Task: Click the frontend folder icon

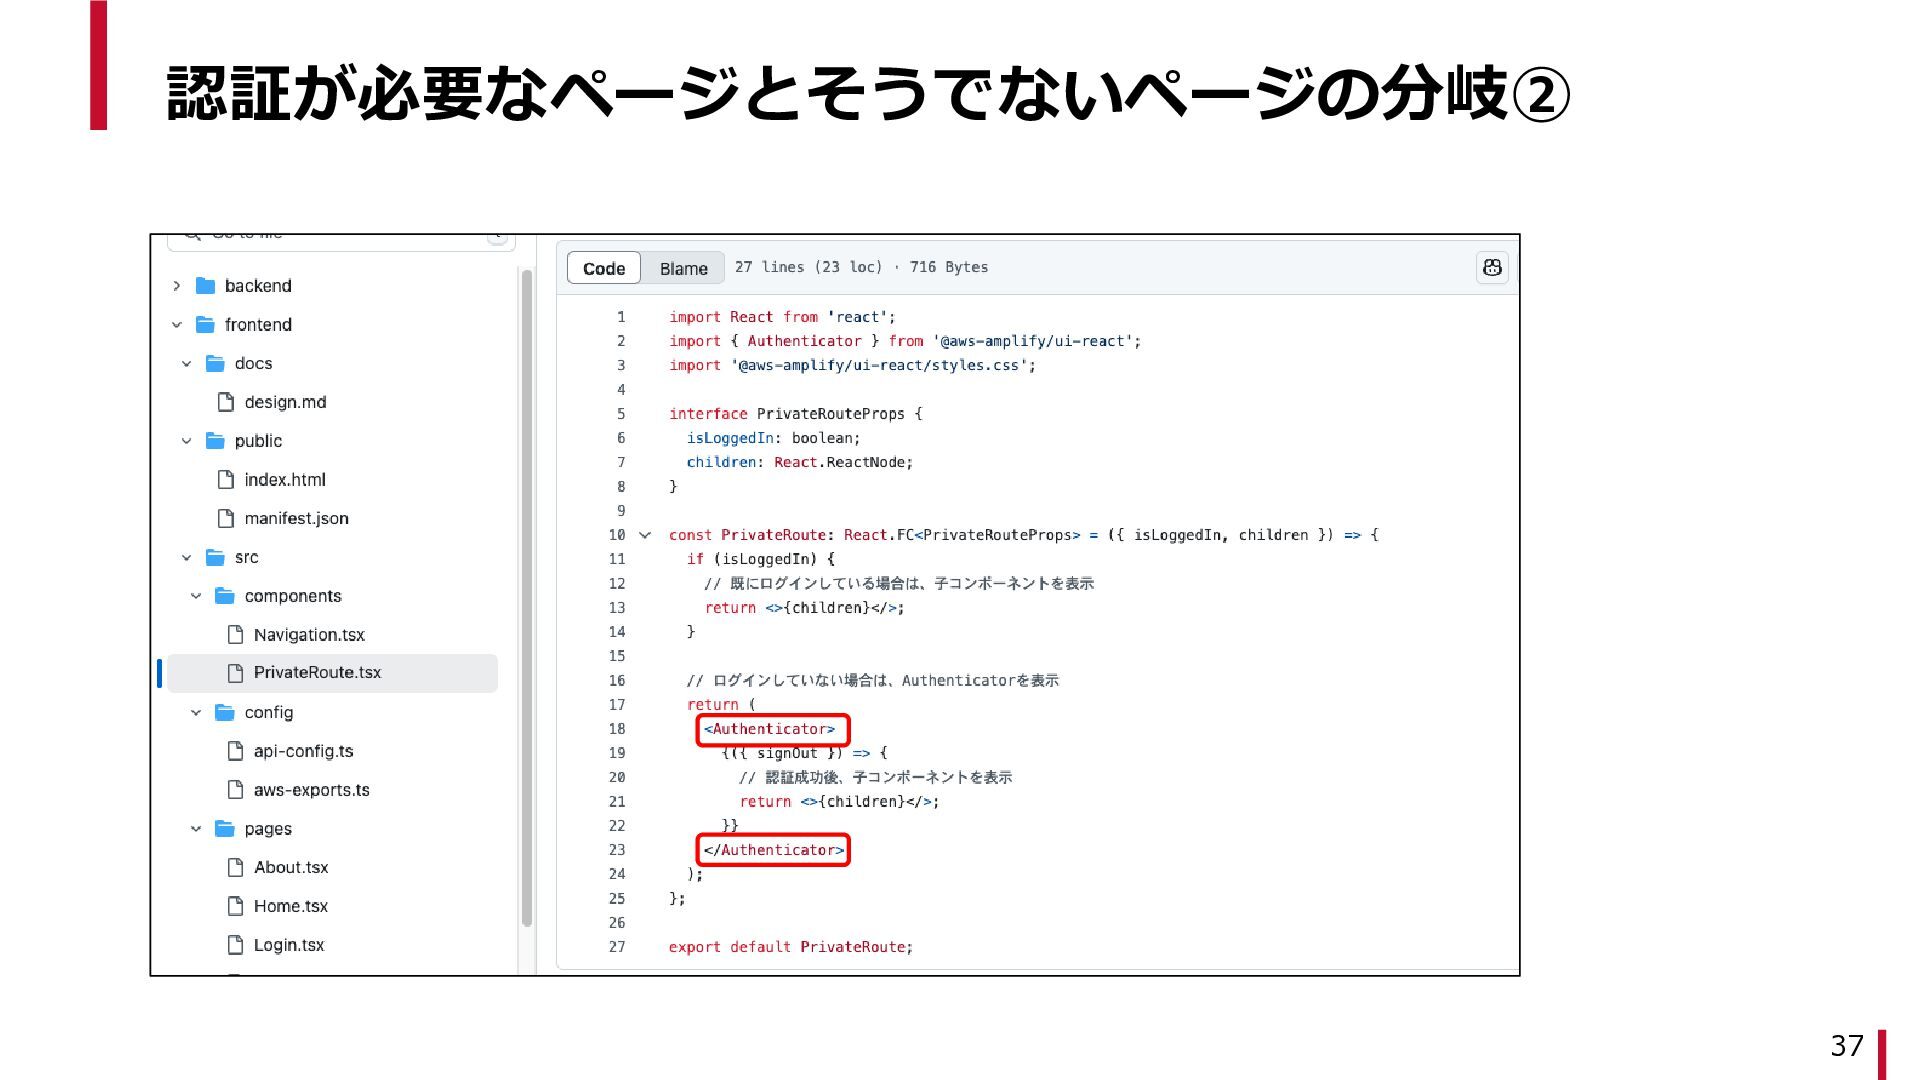Action: pyautogui.click(x=206, y=325)
